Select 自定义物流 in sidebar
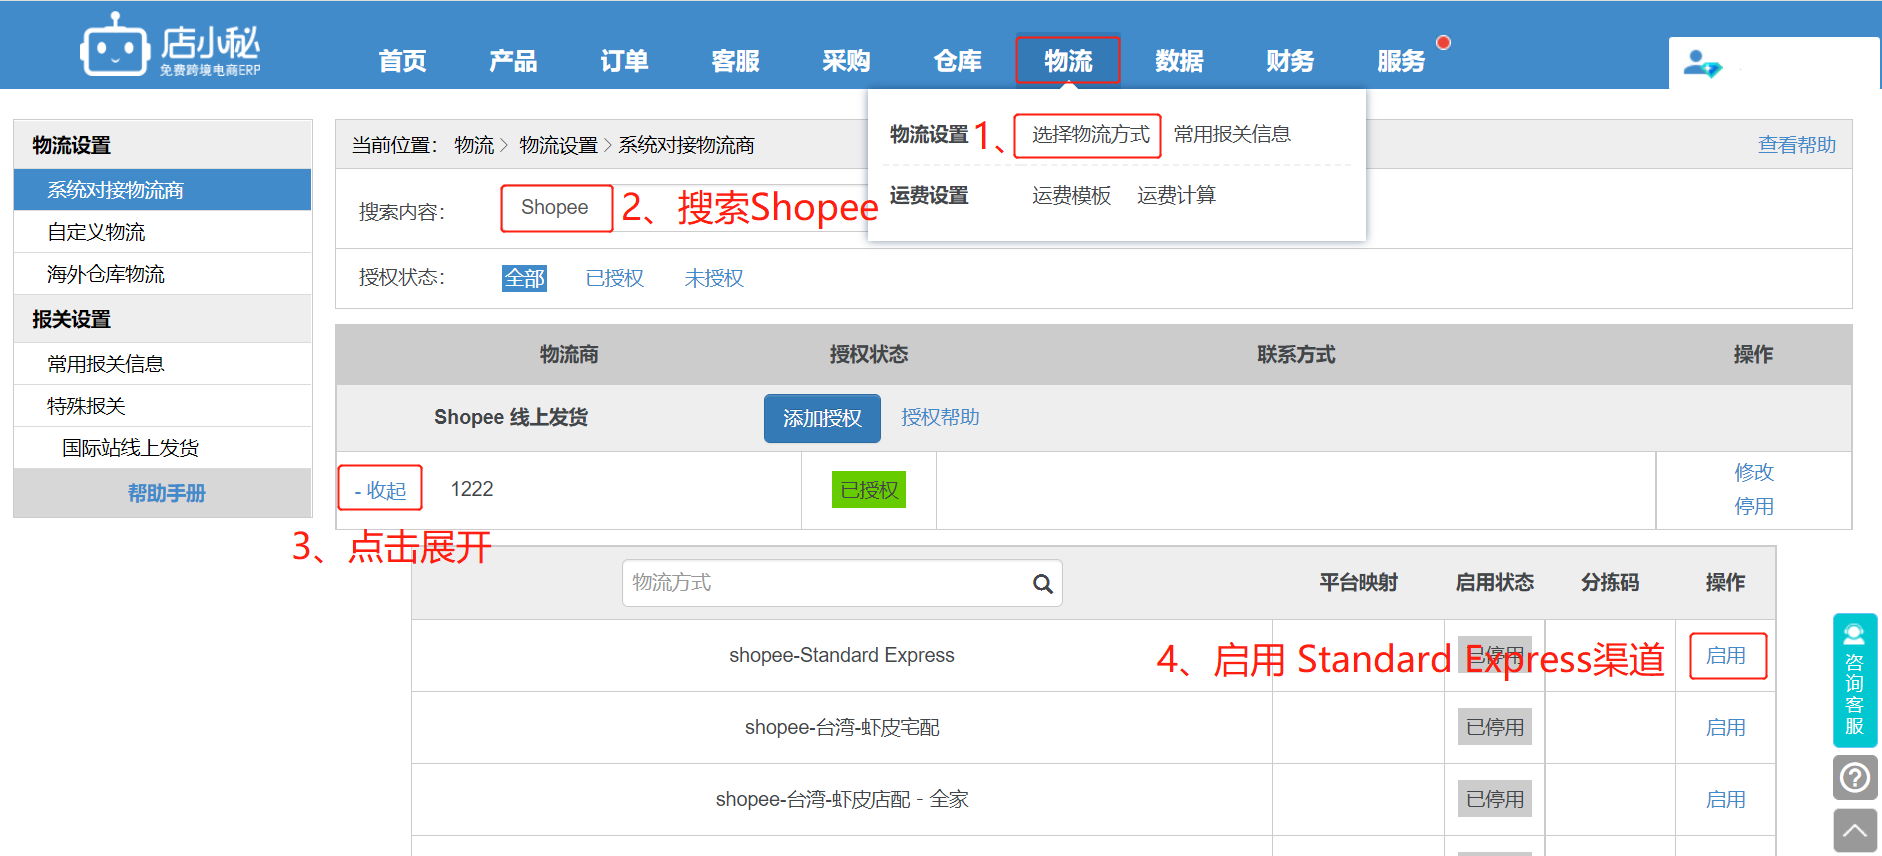Image resolution: width=1882 pixels, height=856 pixels. coord(162,232)
